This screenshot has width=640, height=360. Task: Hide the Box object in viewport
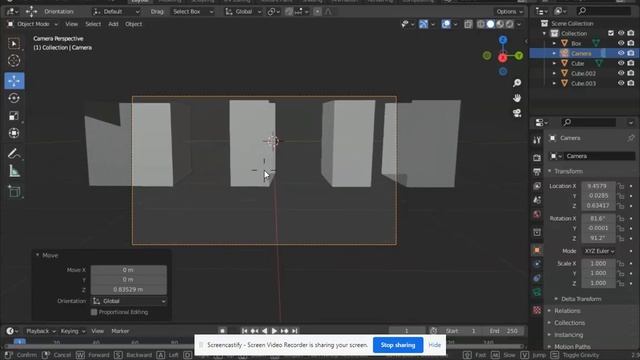click(621, 43)
